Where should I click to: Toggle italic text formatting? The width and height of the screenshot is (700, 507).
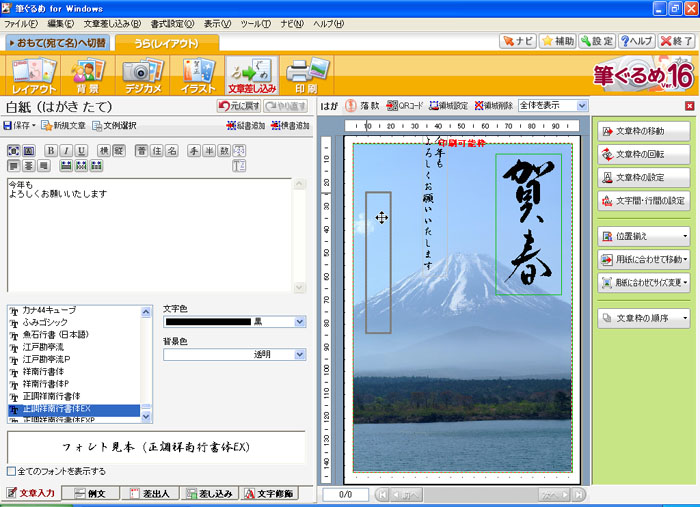click(66, 151)
